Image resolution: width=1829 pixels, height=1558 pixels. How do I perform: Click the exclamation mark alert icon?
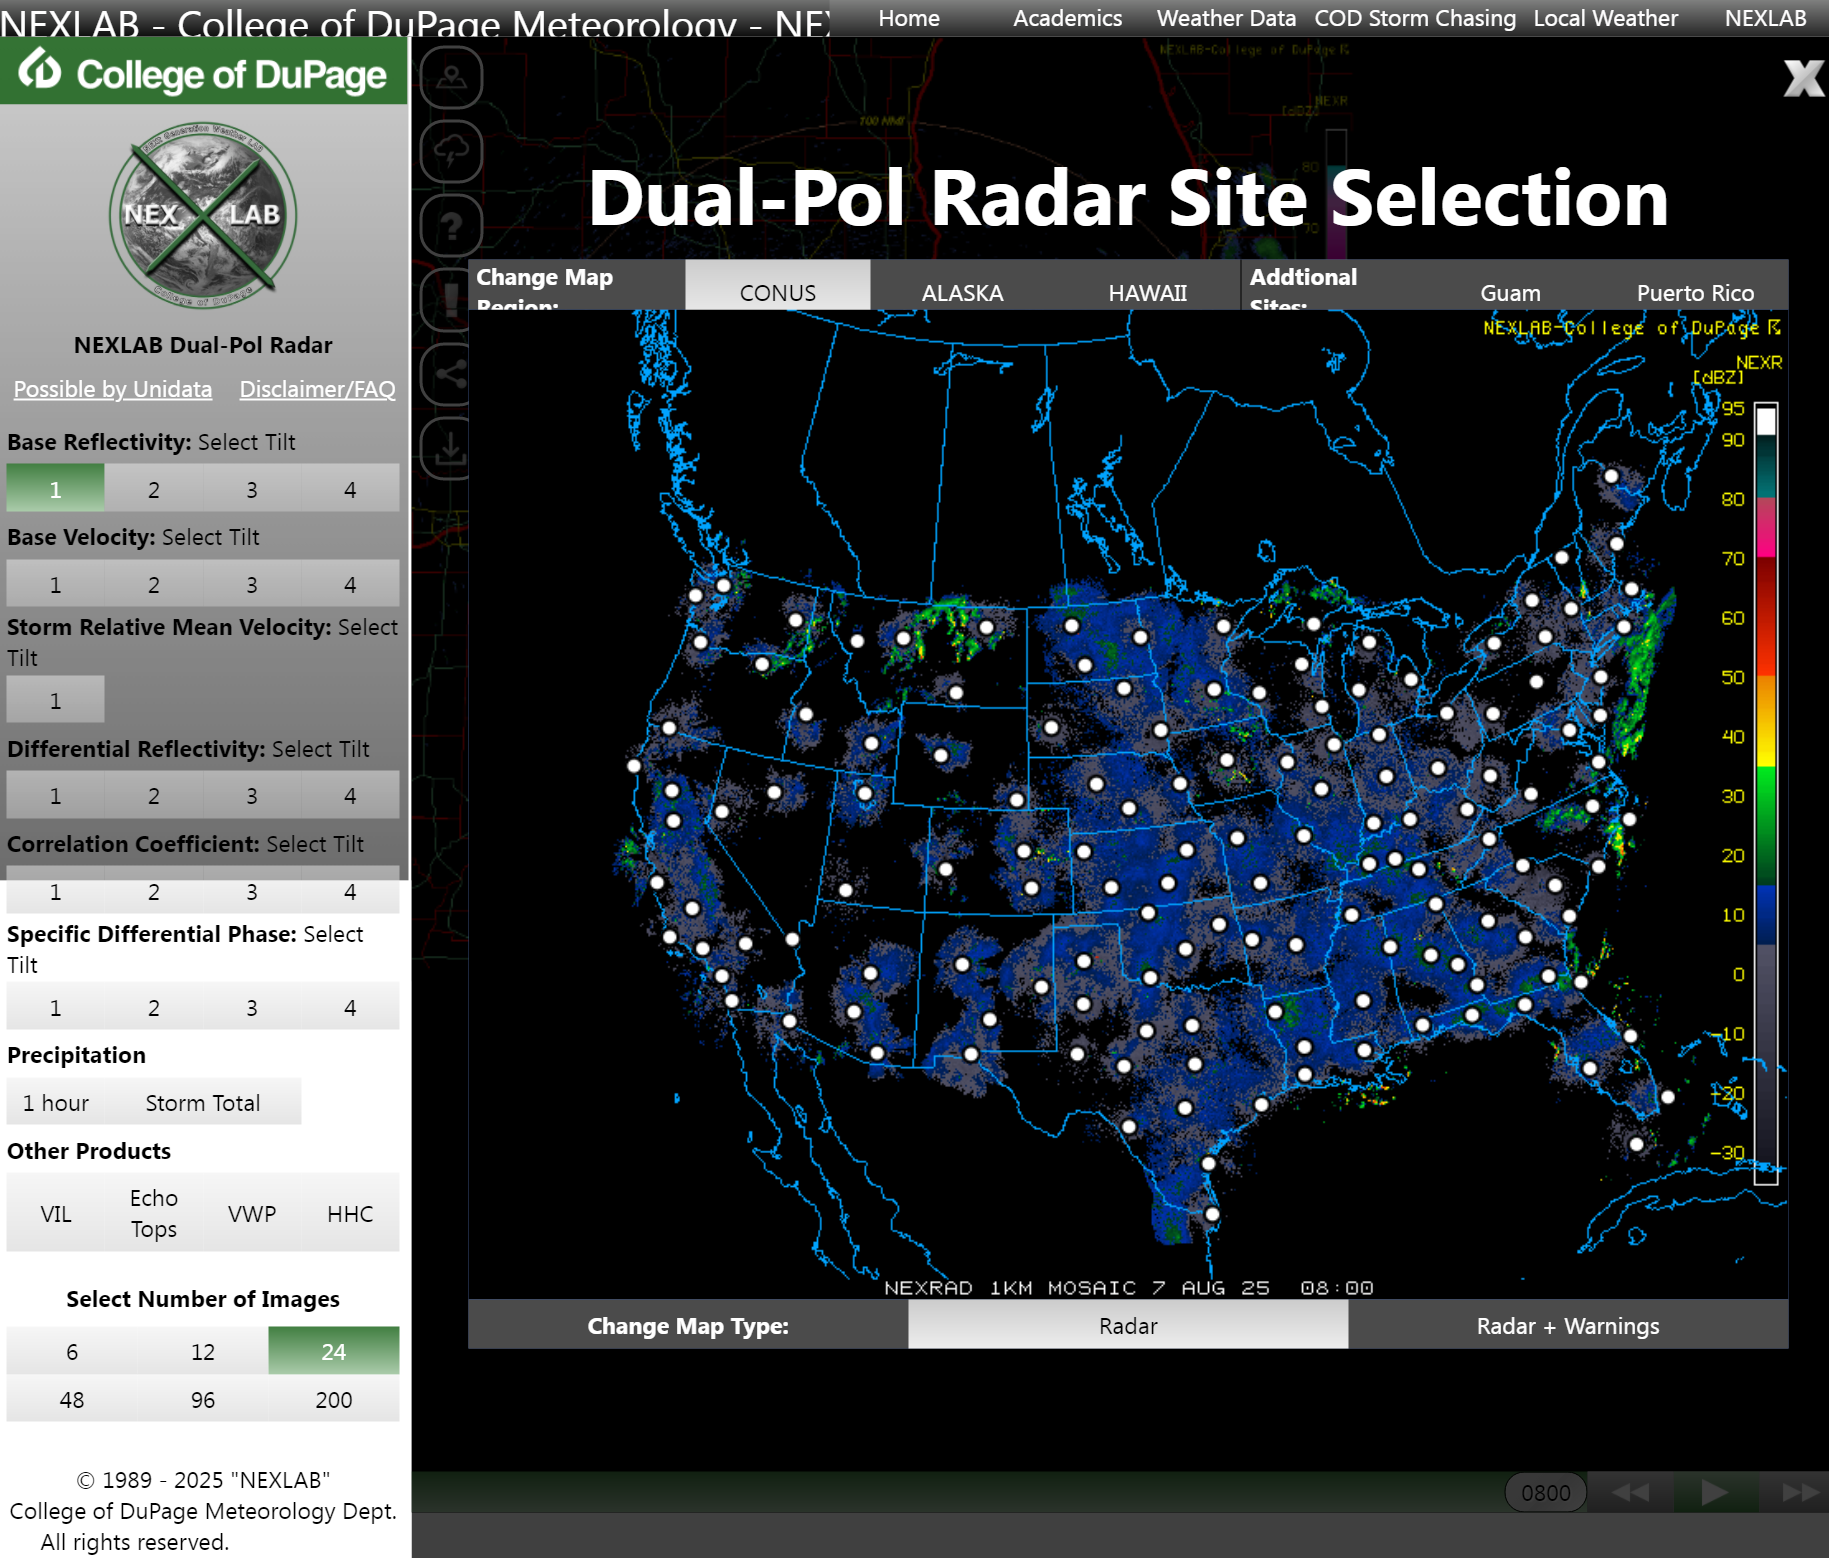(451, 299)
